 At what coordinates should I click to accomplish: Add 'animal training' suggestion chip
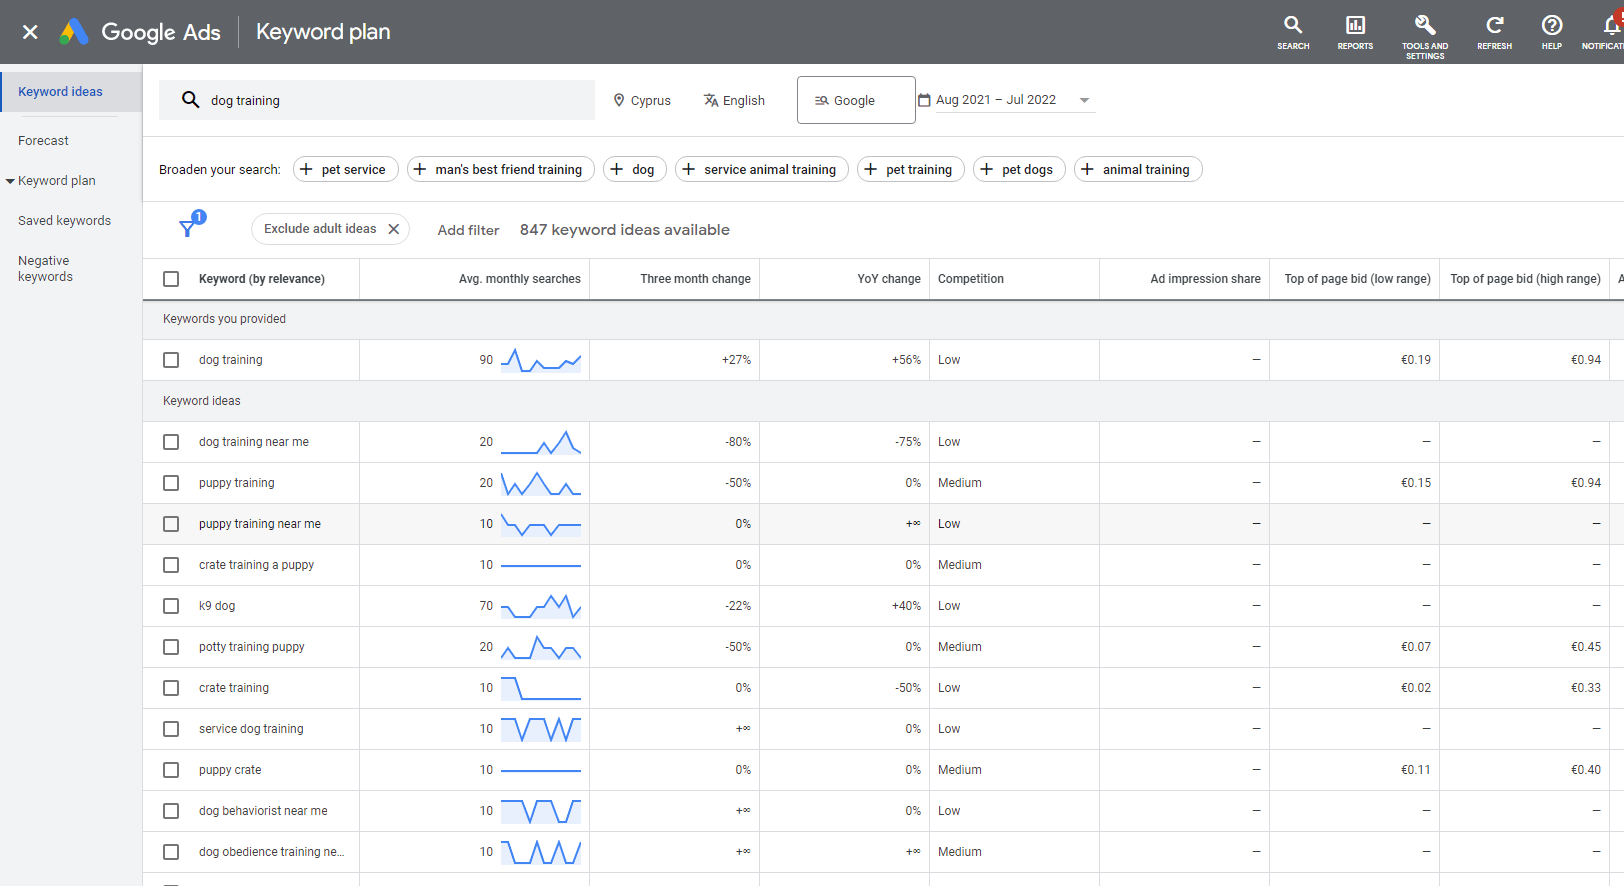[x=1138, y=169]
